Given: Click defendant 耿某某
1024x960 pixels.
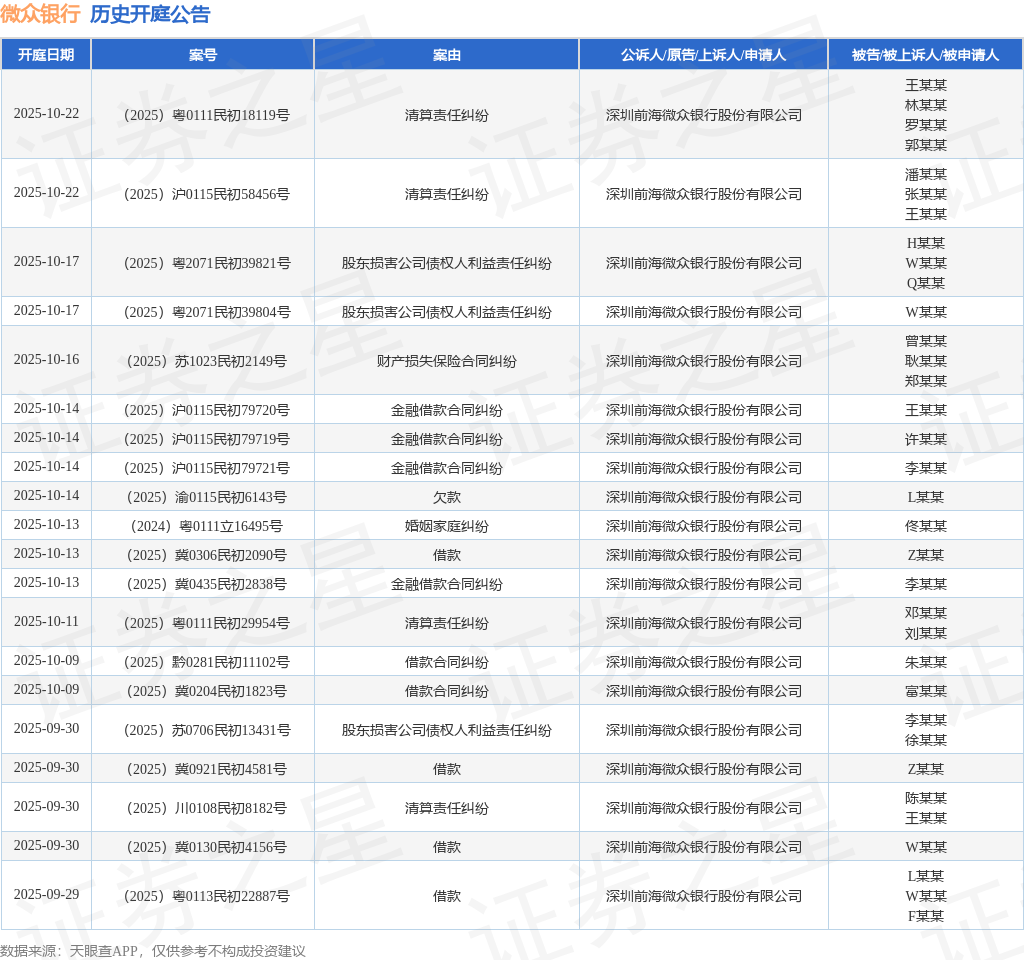Looking at the screenshot, I should point(925,361).
